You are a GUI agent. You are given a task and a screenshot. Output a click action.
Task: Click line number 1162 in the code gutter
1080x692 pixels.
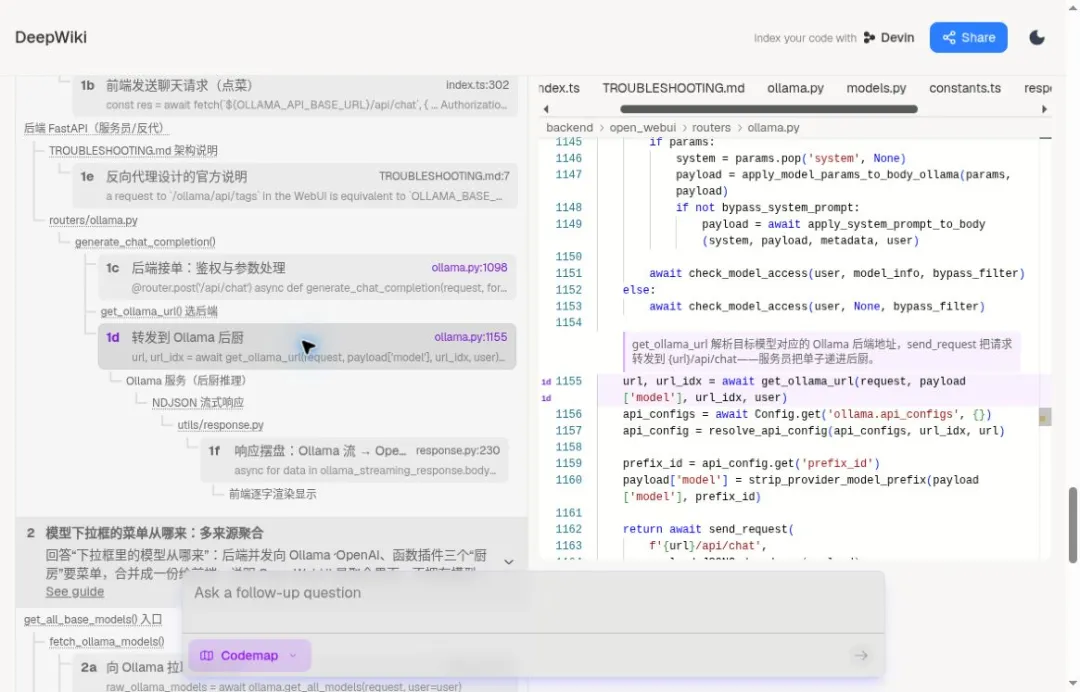point(568,529)
